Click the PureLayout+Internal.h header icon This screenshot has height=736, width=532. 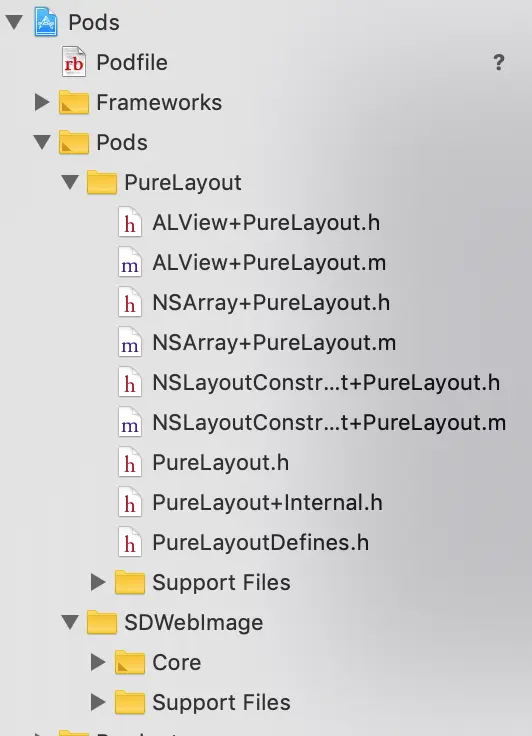tap(130, 503)
